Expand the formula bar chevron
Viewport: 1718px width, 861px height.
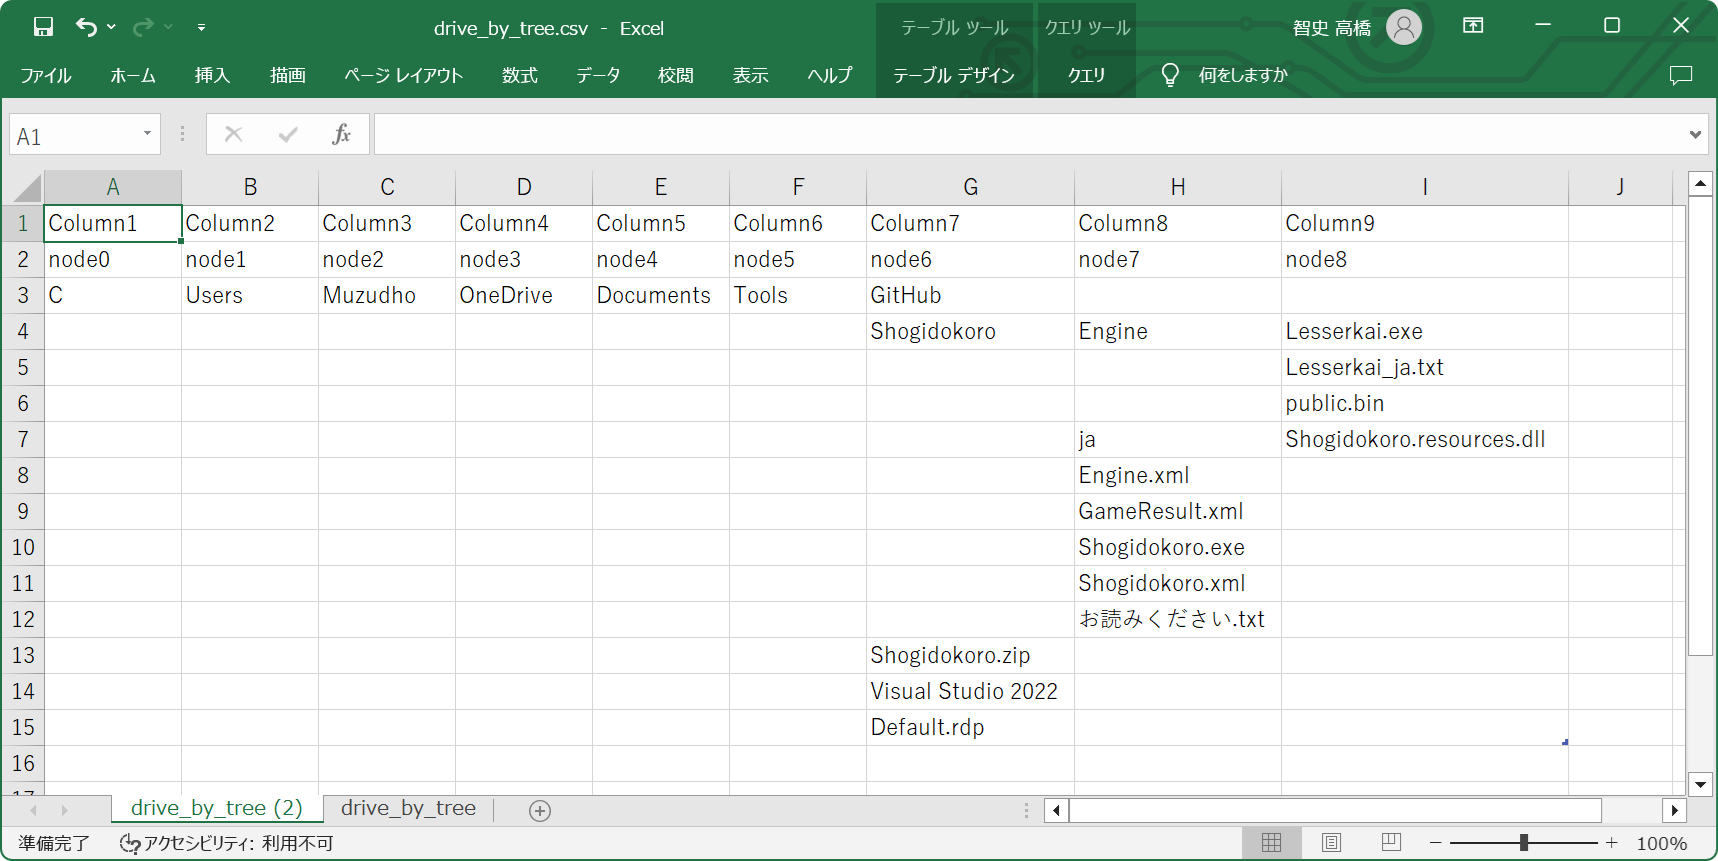[1695, 134]
